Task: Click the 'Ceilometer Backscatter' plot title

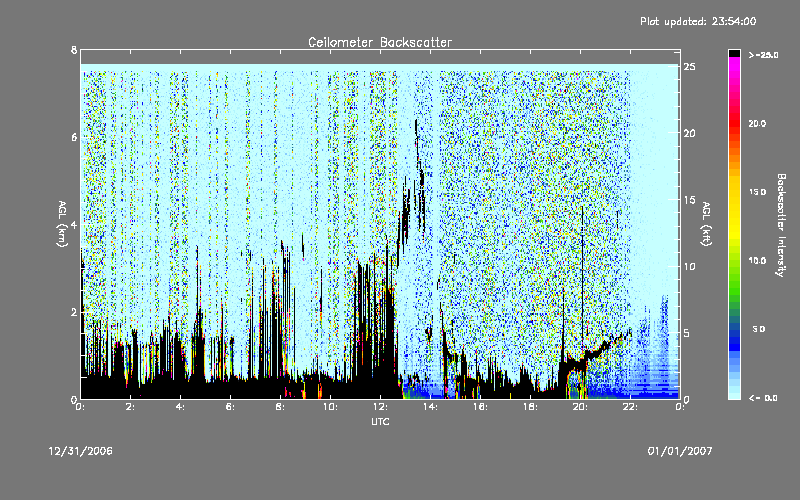Action: point(380,42)
